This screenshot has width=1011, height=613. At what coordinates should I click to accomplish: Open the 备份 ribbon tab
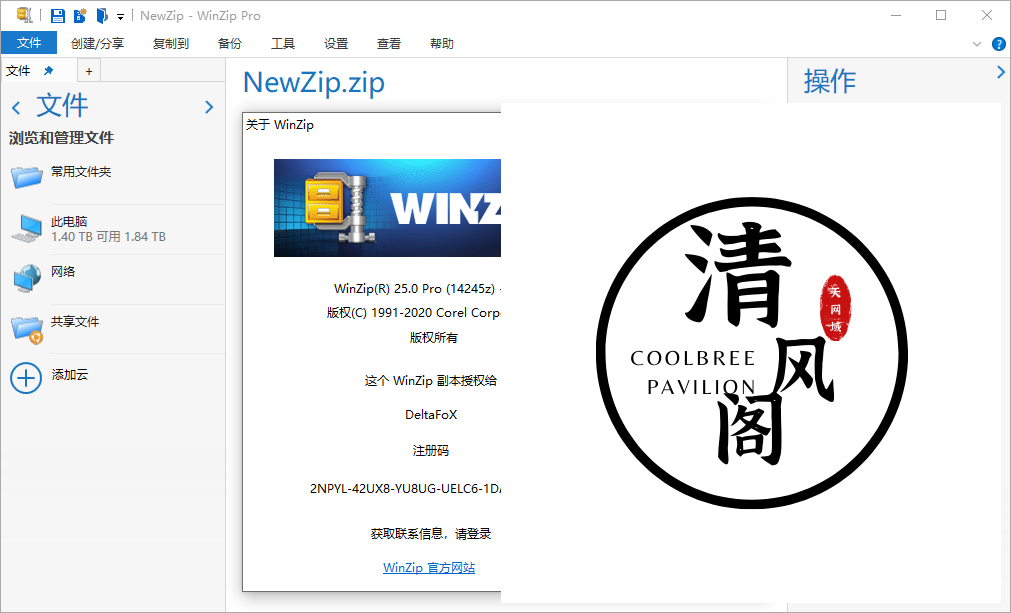230,43
